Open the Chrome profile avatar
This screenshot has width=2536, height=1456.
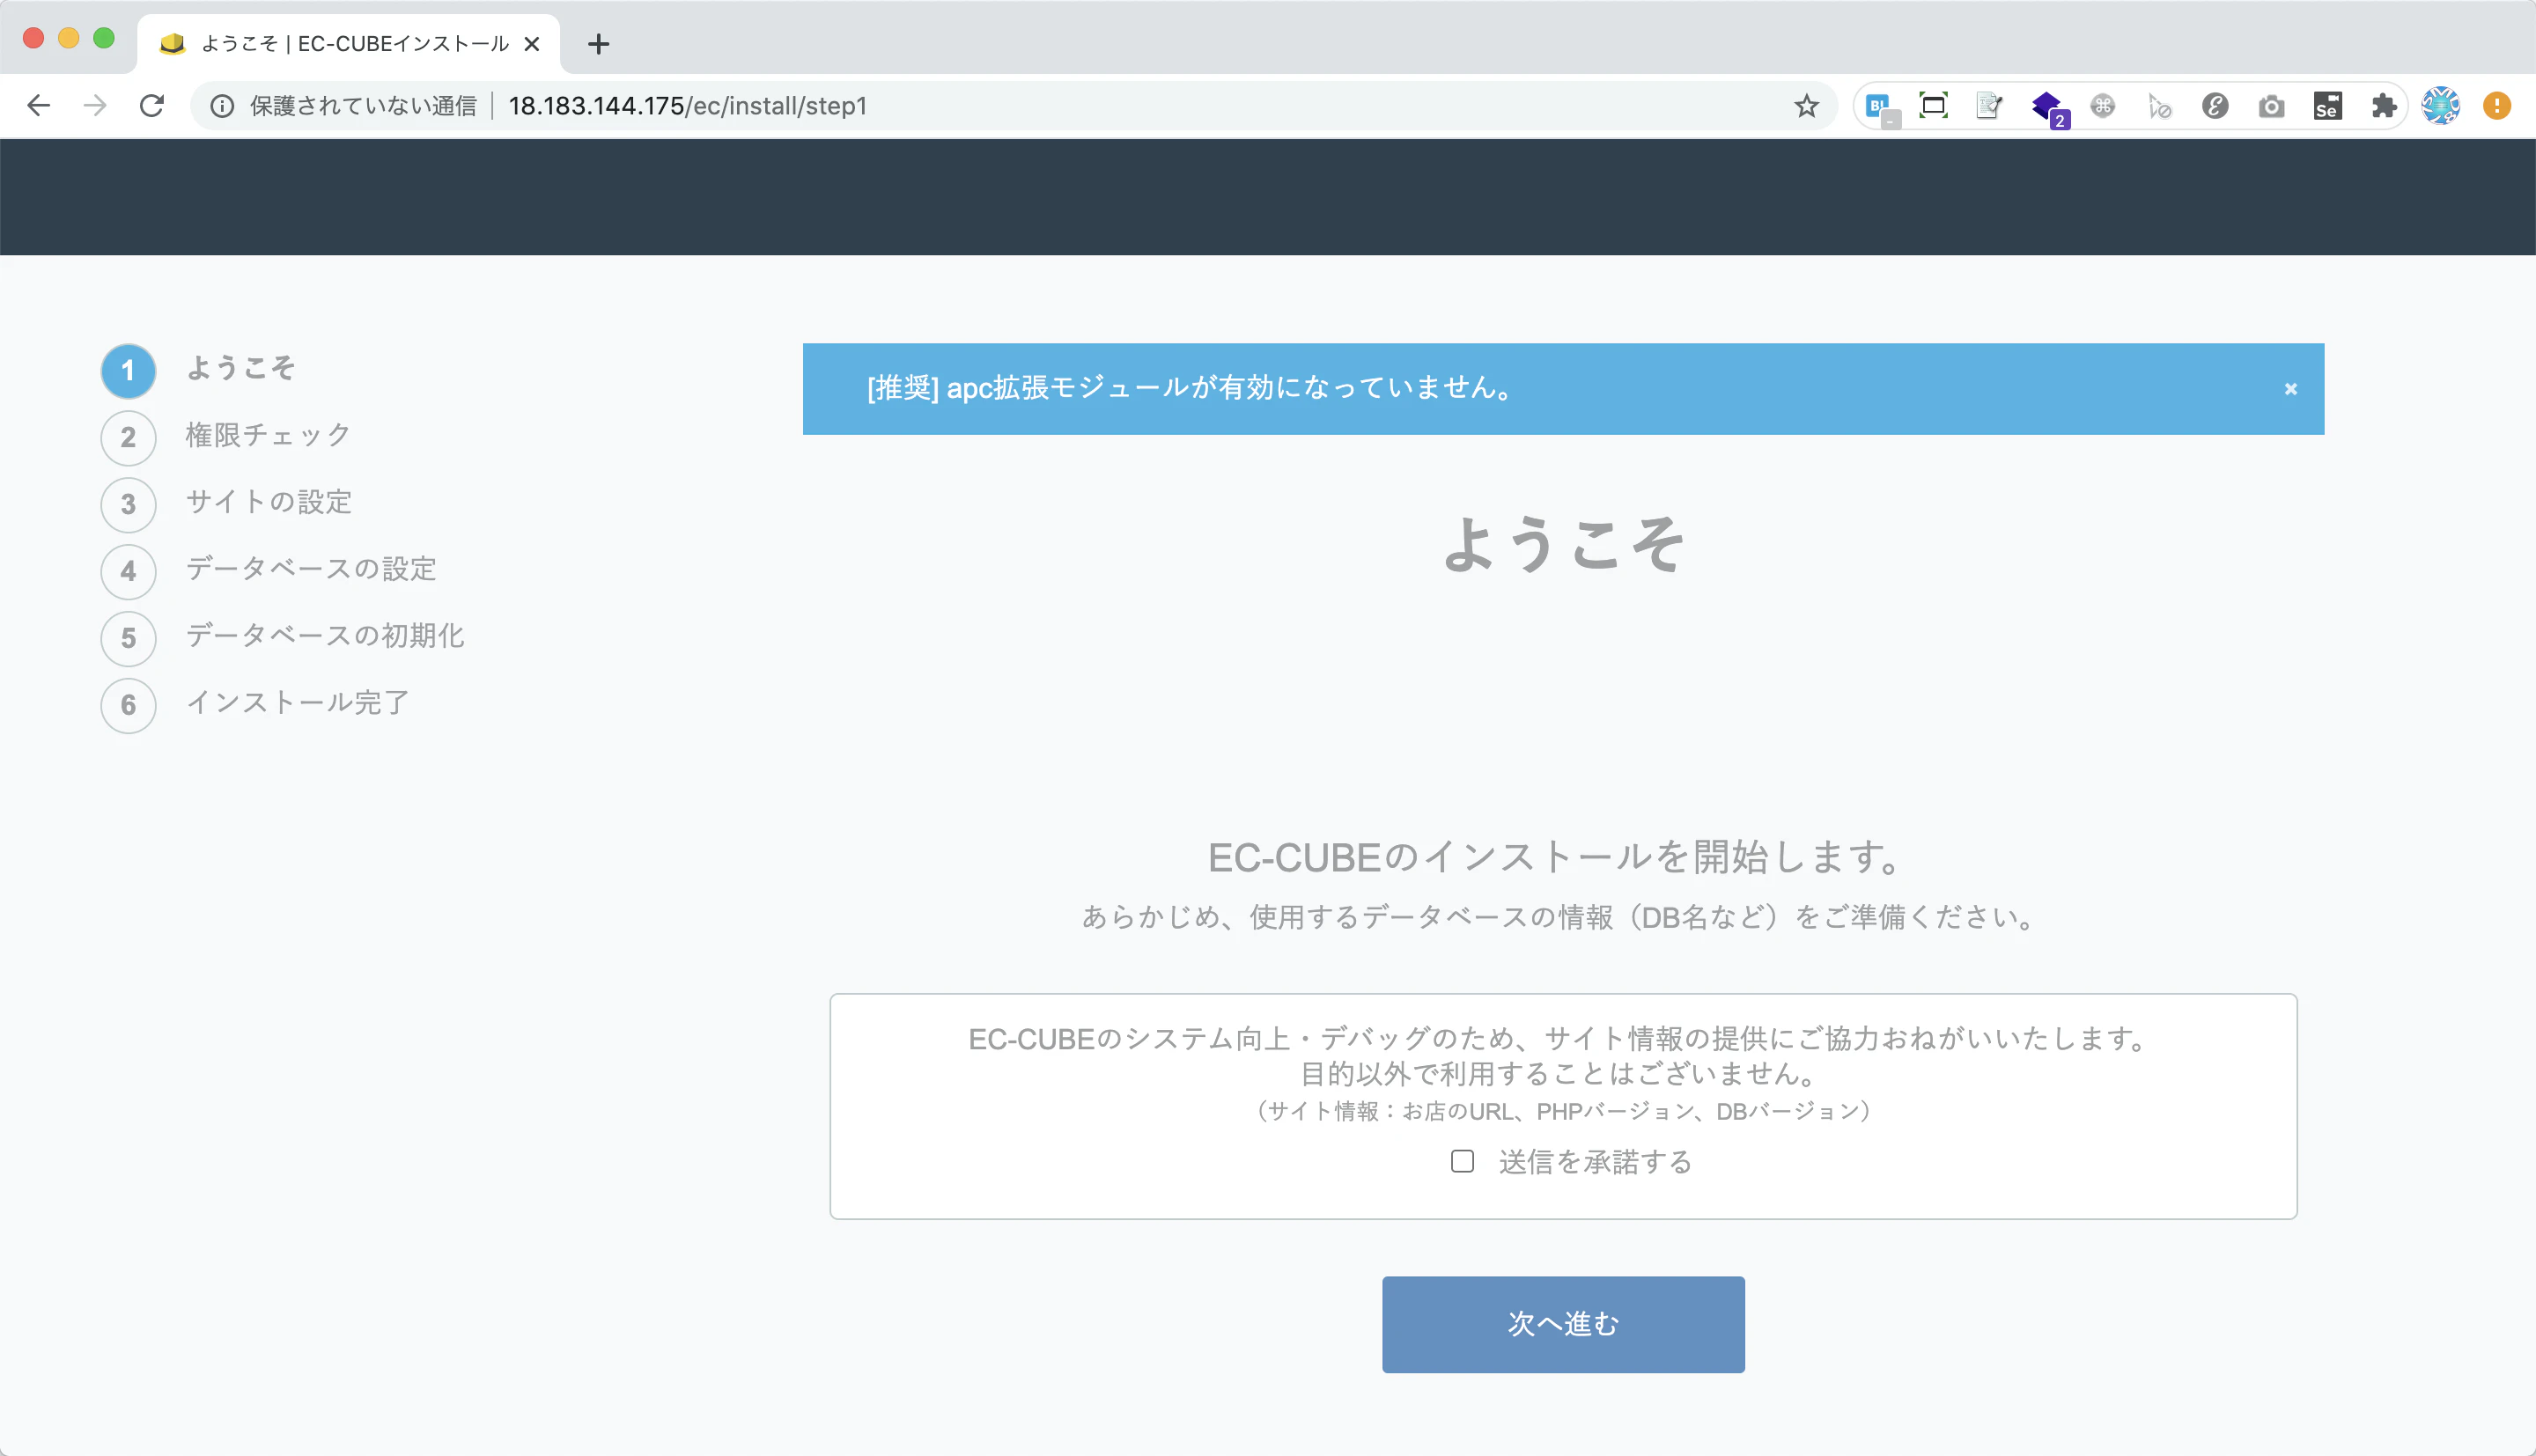click(x=2441, y=106)
